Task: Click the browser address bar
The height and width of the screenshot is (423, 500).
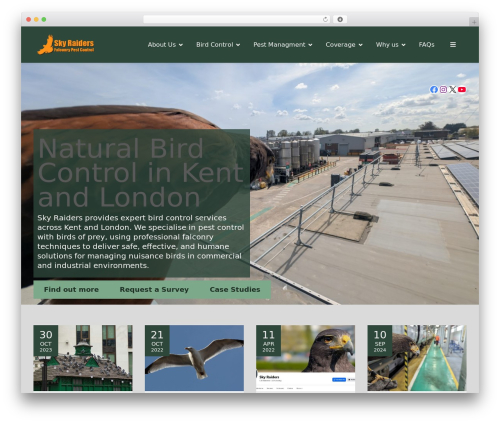Action: point(237,19)
